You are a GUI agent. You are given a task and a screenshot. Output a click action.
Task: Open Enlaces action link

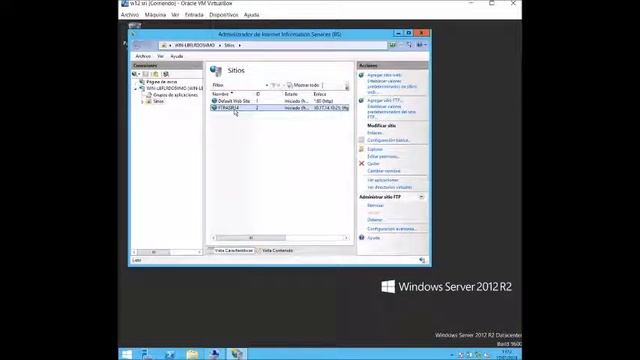[x=375, y=133]
